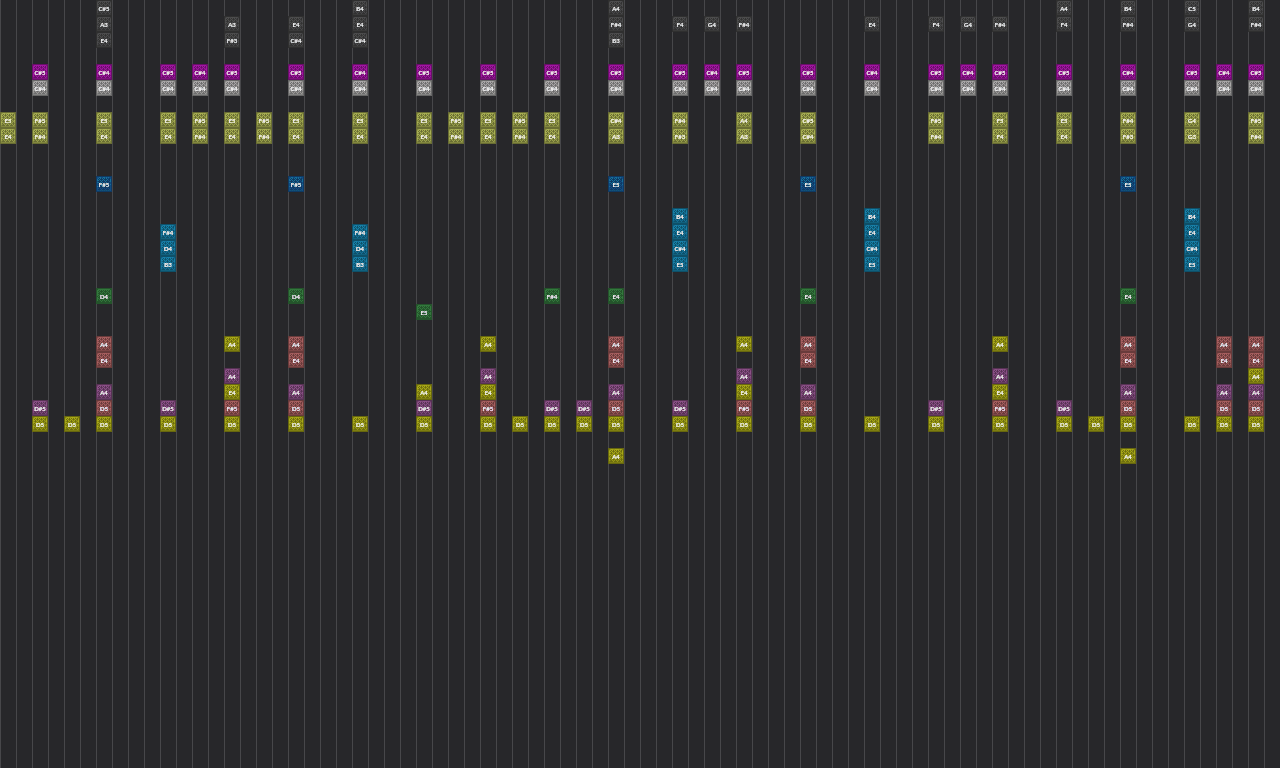This screenshot has width=1280, height=768.
Task: Select the rightmost magenta C#5 note
Action: point(1256,72)
